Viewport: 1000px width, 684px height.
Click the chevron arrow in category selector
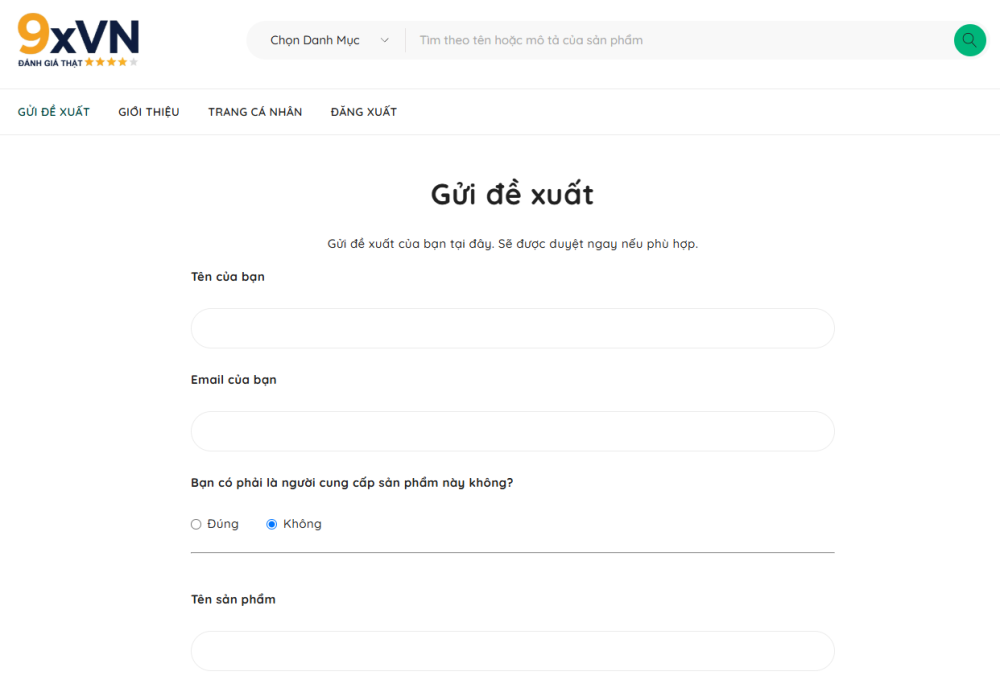pos(384,41)
